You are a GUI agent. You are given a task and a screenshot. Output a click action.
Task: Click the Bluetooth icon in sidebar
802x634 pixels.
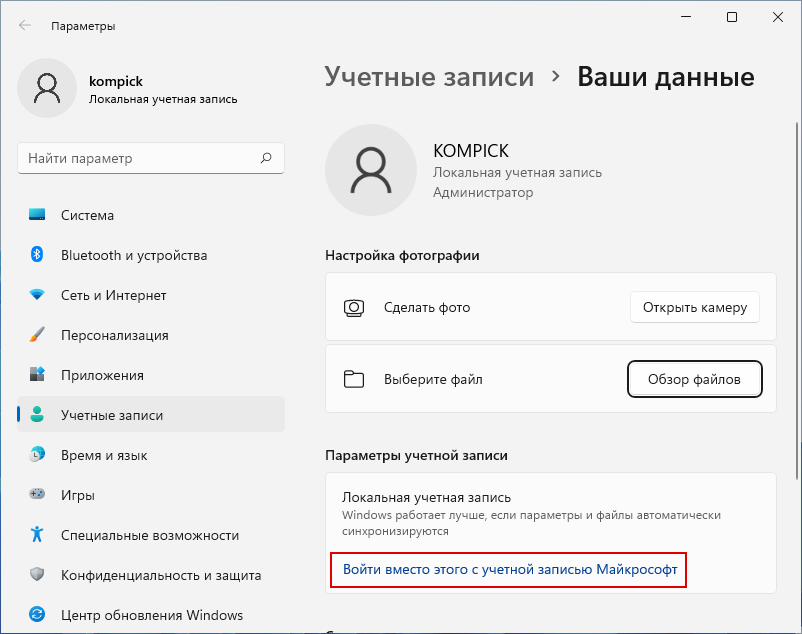[x=37, y=254]
